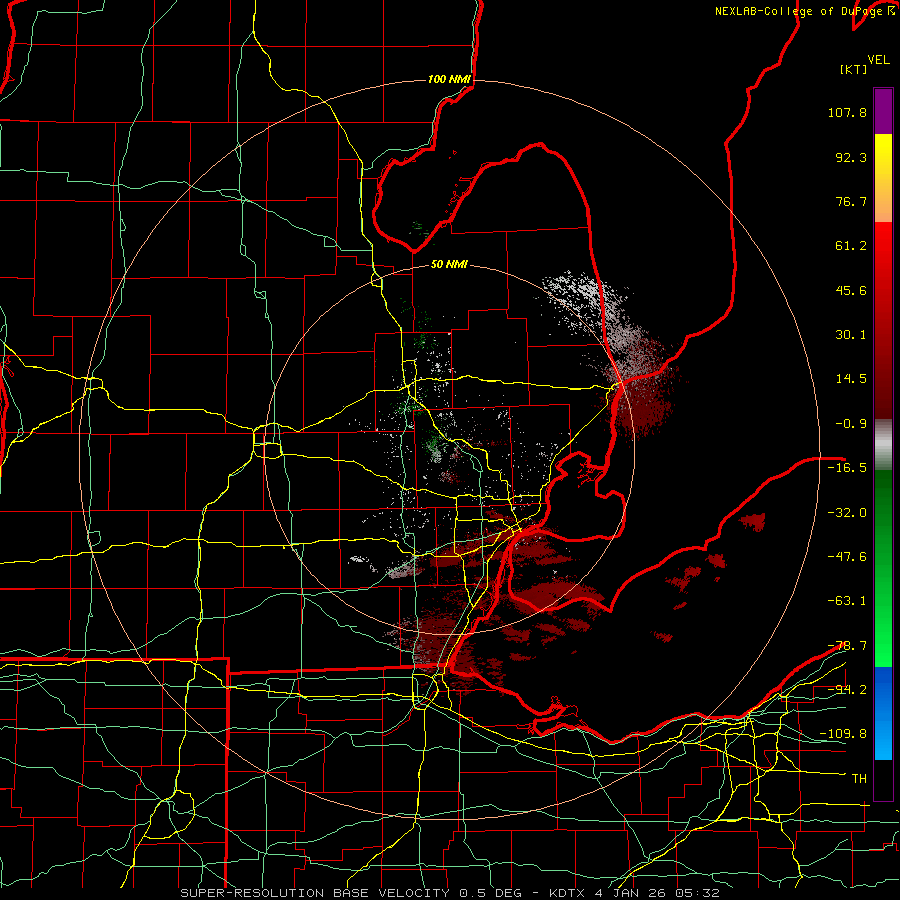Click the Super-Resolution Base Velocity caption
This screenshot has height=900, width=900.
tap(450, 893)
